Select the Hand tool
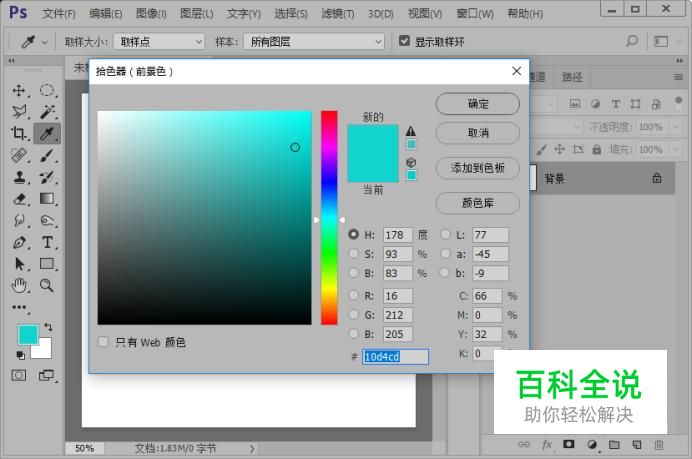692x459 pixels. coord(19,286)
